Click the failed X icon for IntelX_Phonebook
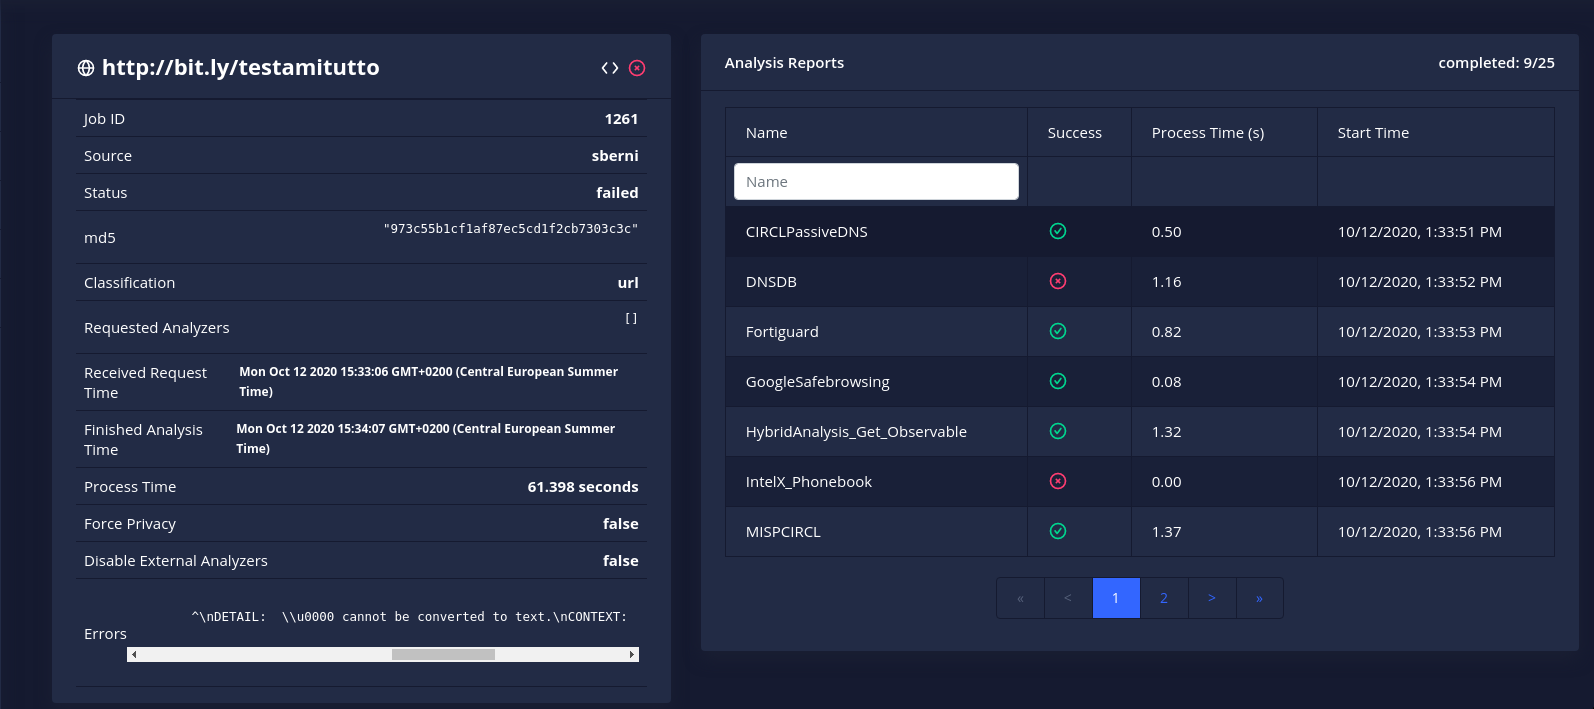Image resolution: width=1594 pixels, height=709 pixels. [1058, 481]
